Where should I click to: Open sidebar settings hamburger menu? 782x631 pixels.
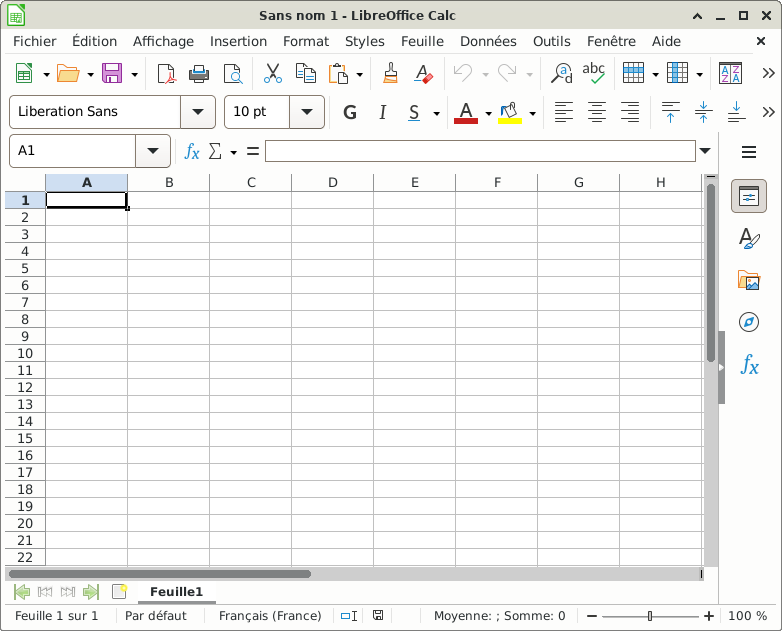pos(749,152)
